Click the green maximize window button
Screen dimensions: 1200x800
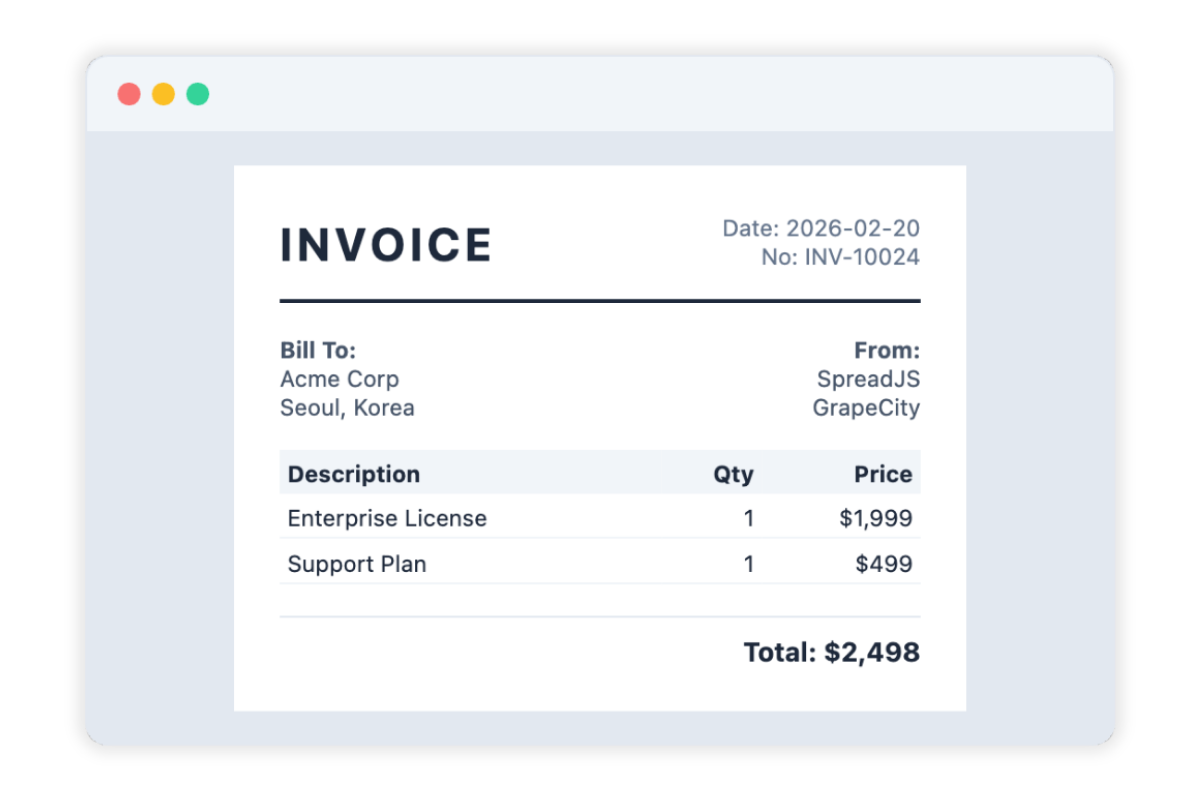coord(198,94)
